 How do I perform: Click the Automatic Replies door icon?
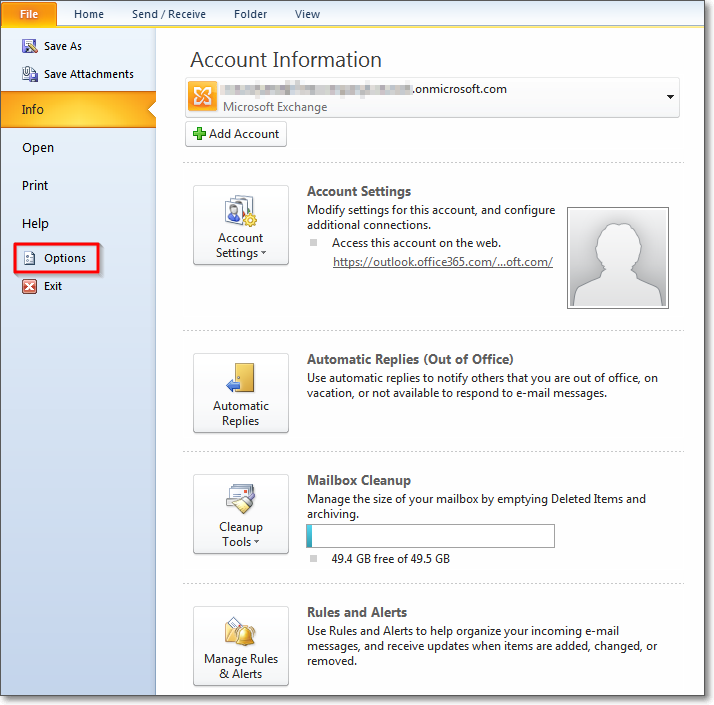(240, 378)
